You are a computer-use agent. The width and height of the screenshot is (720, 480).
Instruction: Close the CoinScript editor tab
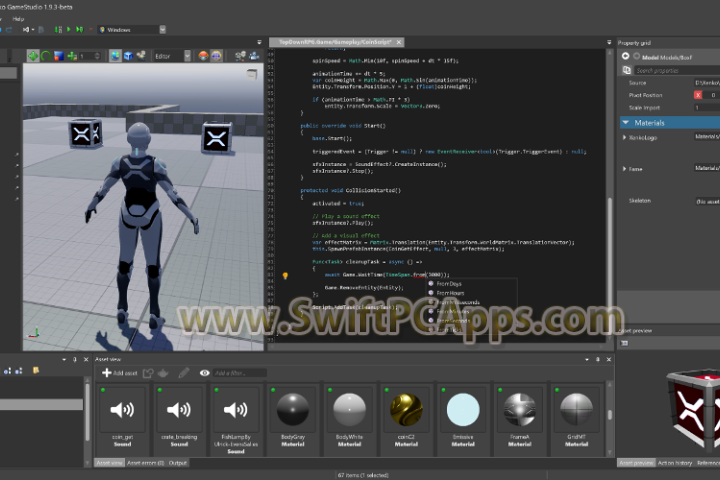[399, 42]
